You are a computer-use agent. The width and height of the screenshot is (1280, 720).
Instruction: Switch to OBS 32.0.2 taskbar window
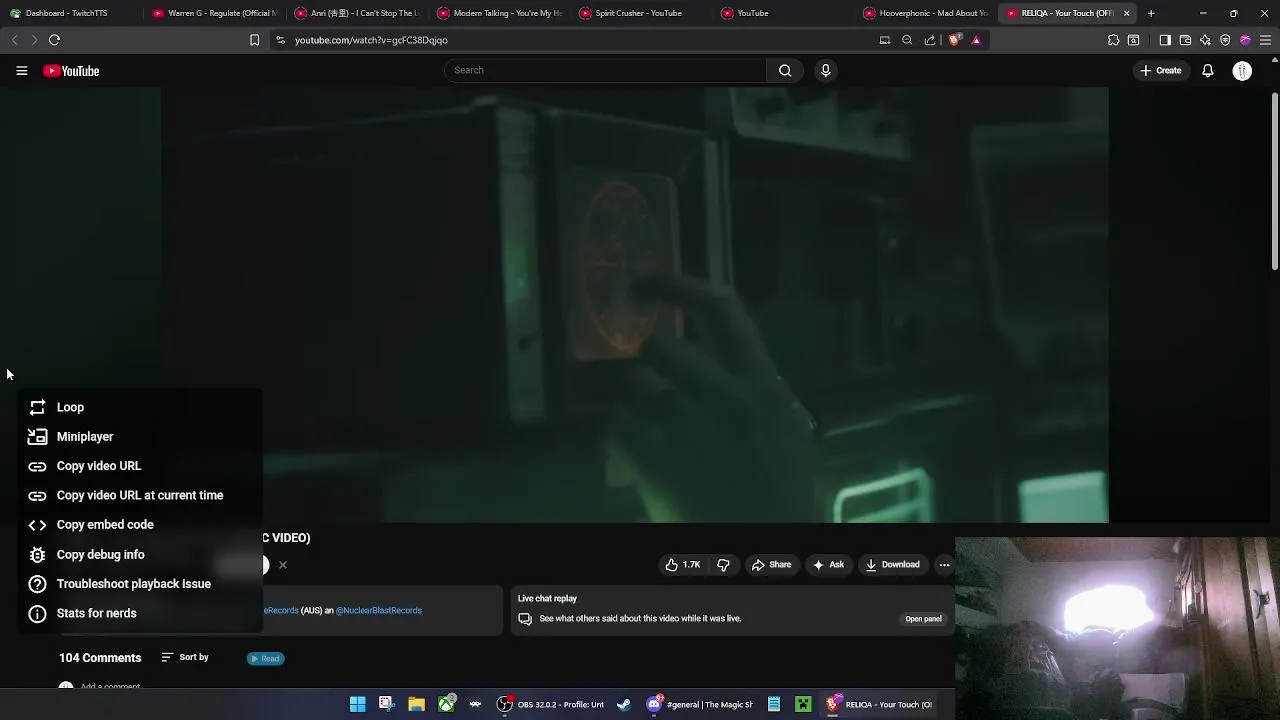551,704
